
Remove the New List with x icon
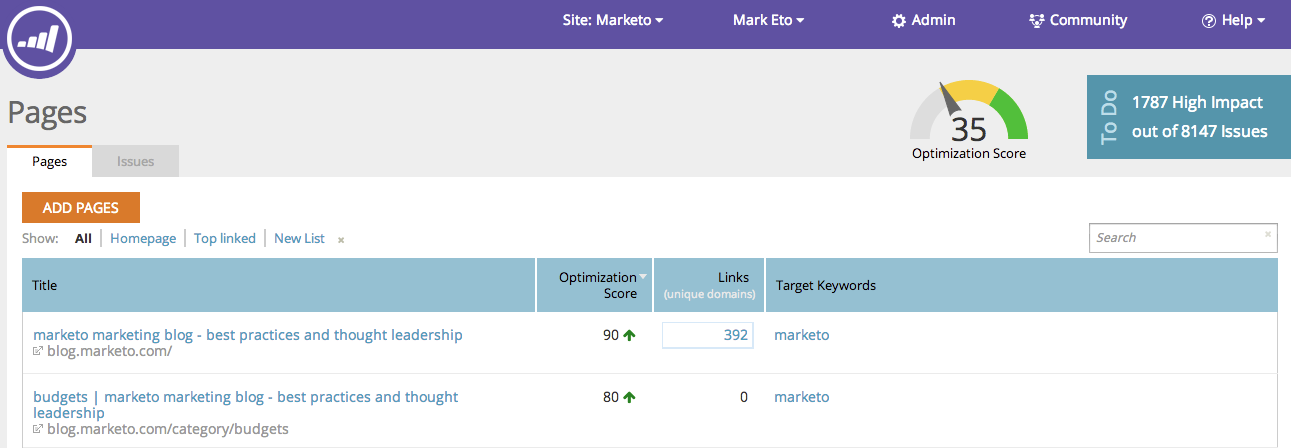(341, 240)
